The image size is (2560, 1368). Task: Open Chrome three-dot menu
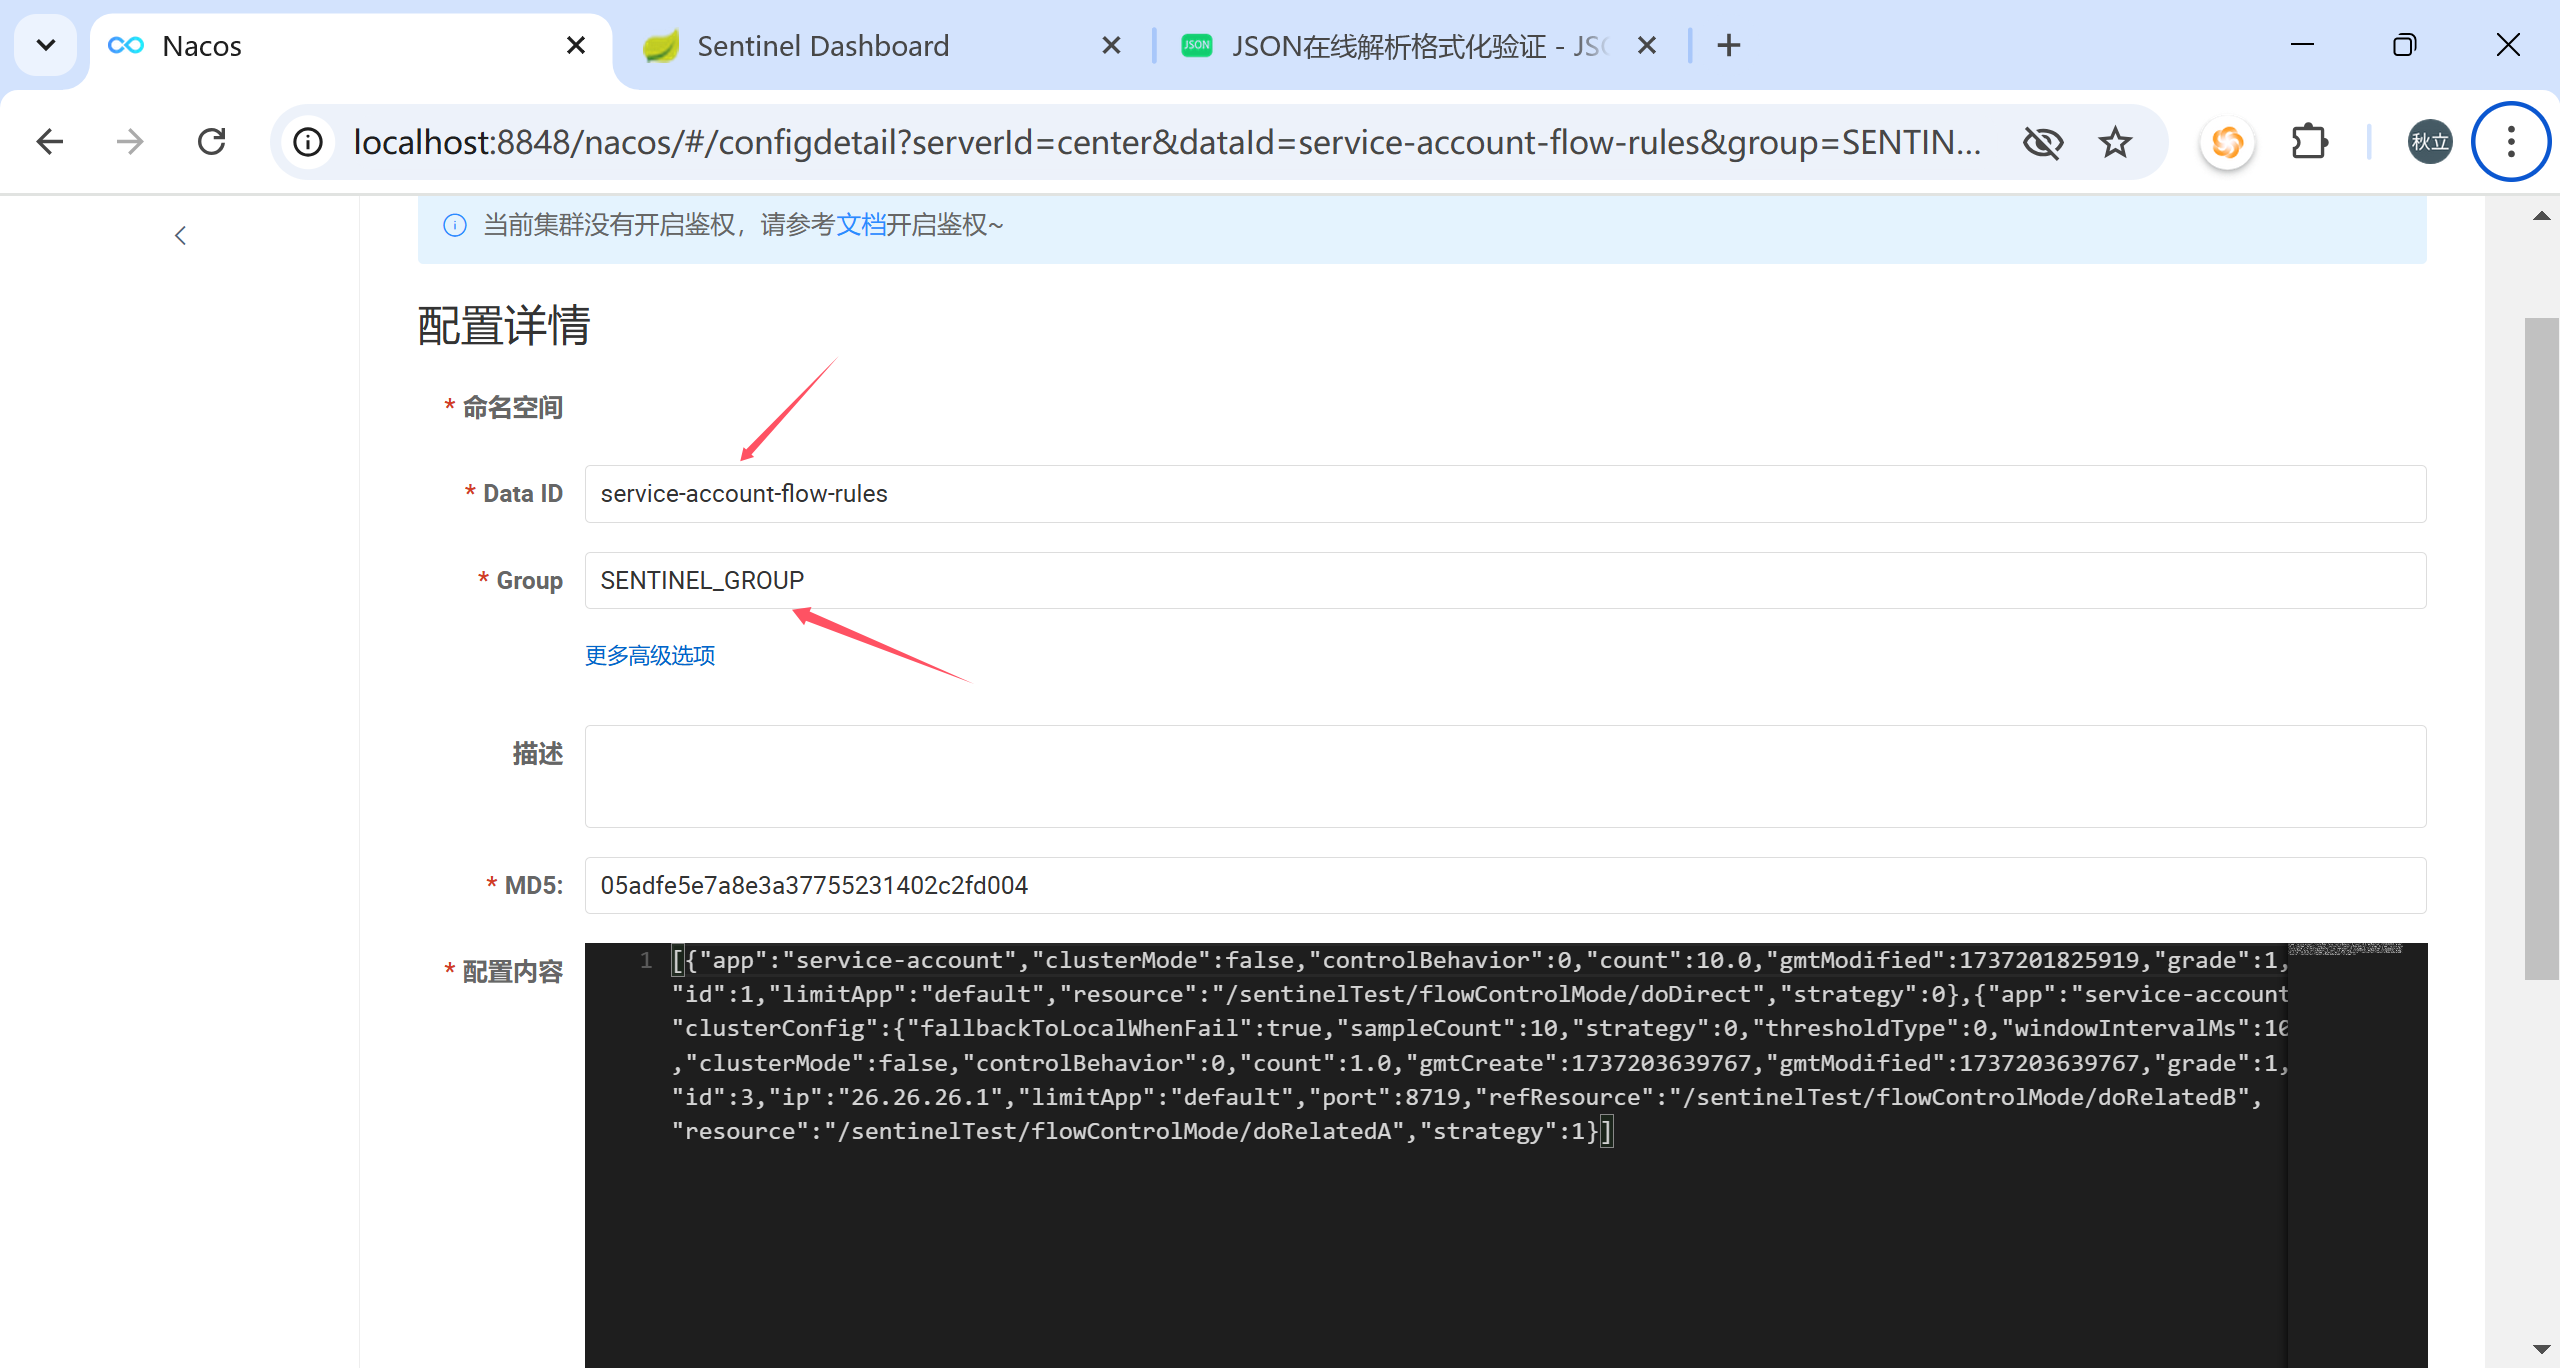(x=2510, y=142)
